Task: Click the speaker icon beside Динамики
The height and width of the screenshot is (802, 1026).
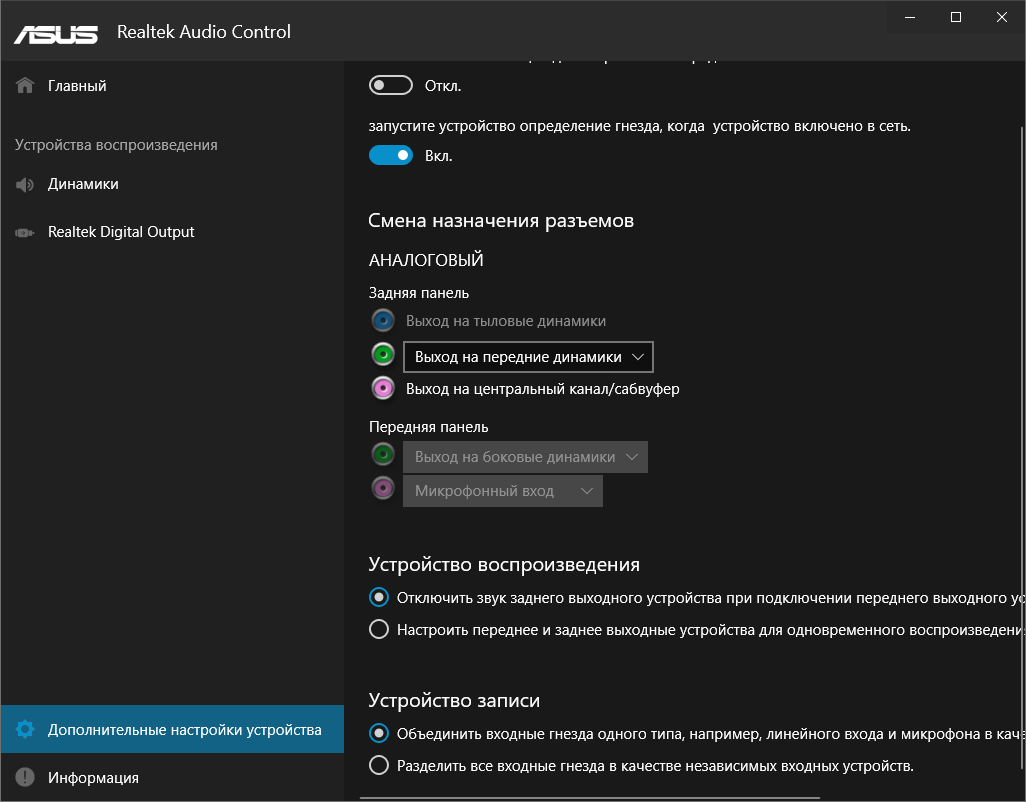Action: (26, 184)
